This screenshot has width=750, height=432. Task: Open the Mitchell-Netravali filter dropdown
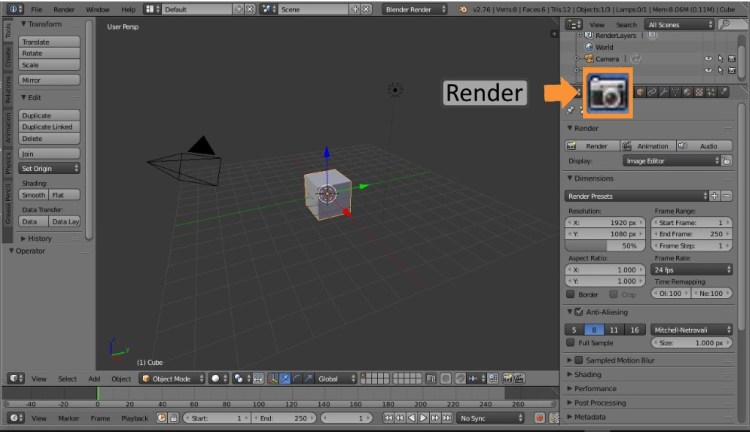[692, 330]
